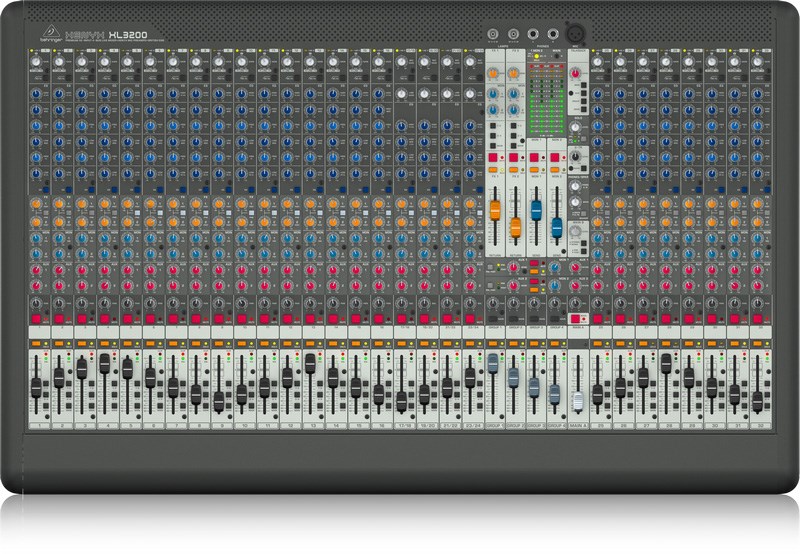
Task: Toggle red mute button on FX 1 strip
Action: tap(493, 158)
